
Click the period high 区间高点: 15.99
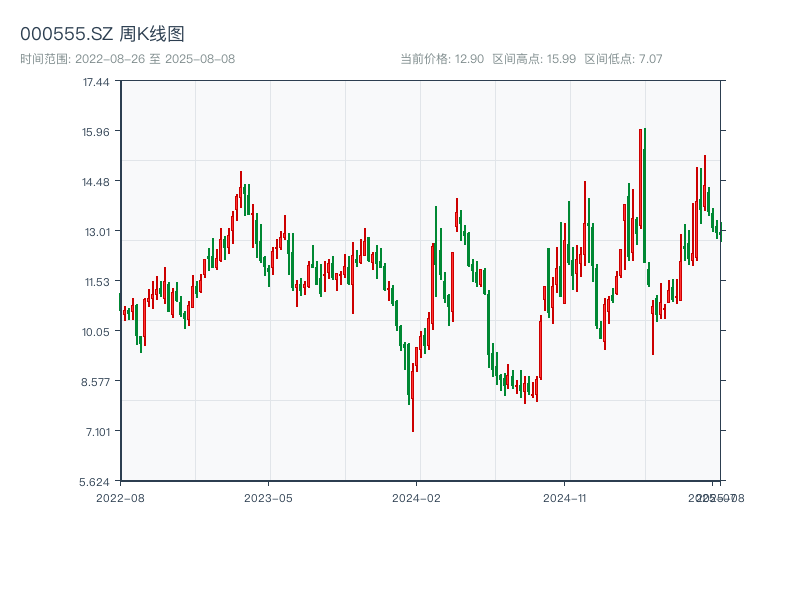point(534,59)
